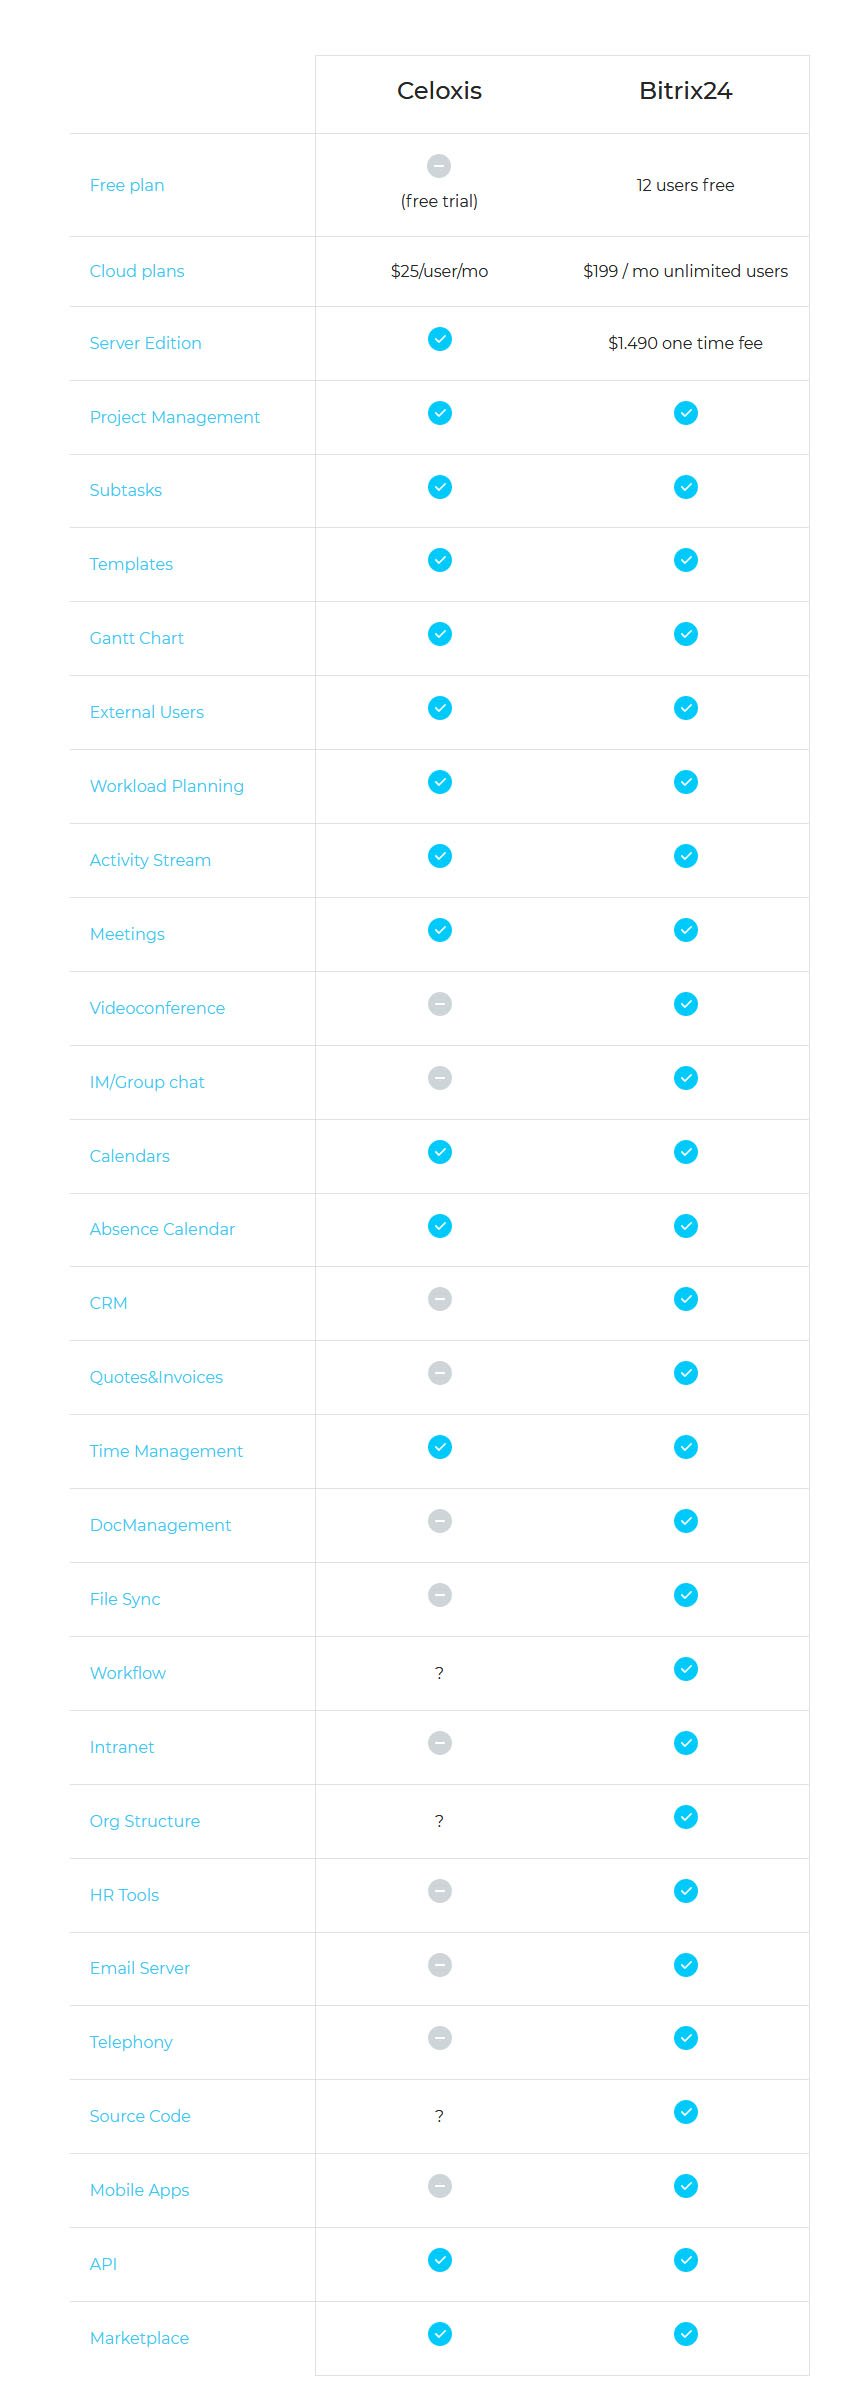866x2393 pixels.
Task: Click Celoxis checkmark in Server Edition row
Action: coord(439,339)
